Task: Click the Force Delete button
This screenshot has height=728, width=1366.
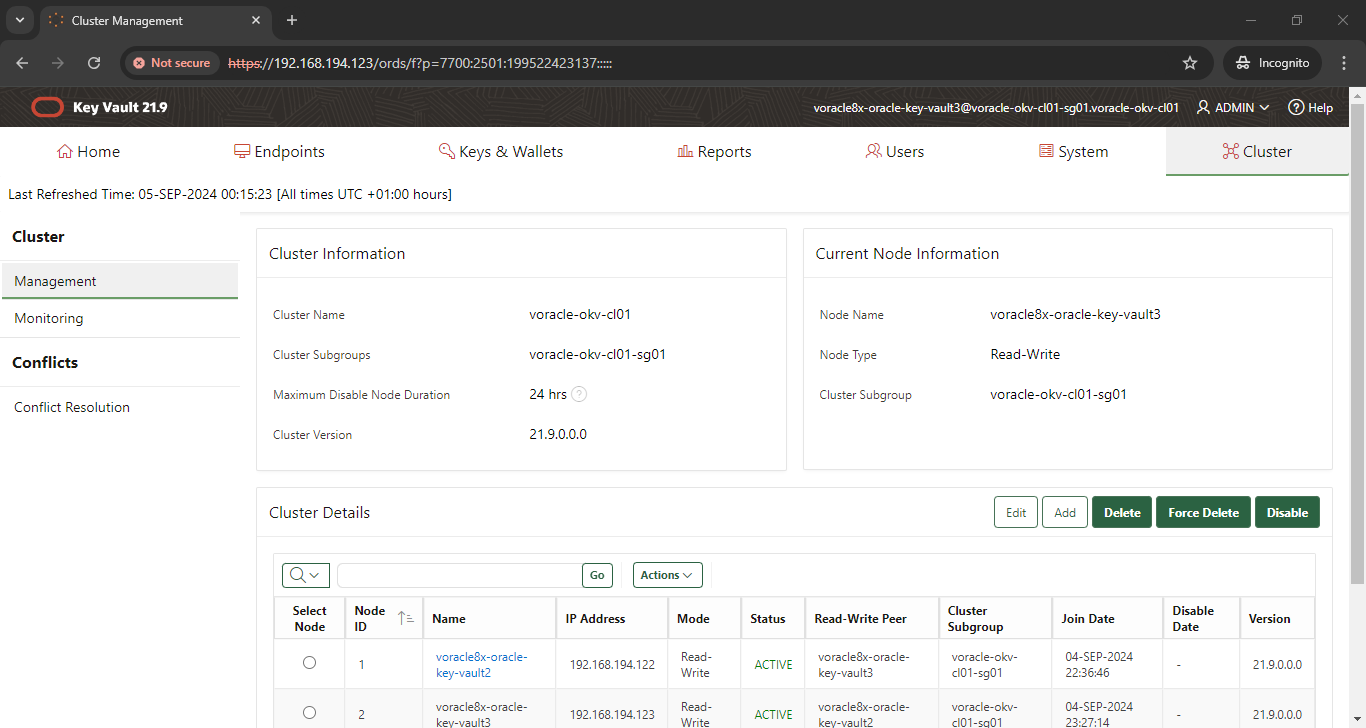Action: tap(1203, 512)
